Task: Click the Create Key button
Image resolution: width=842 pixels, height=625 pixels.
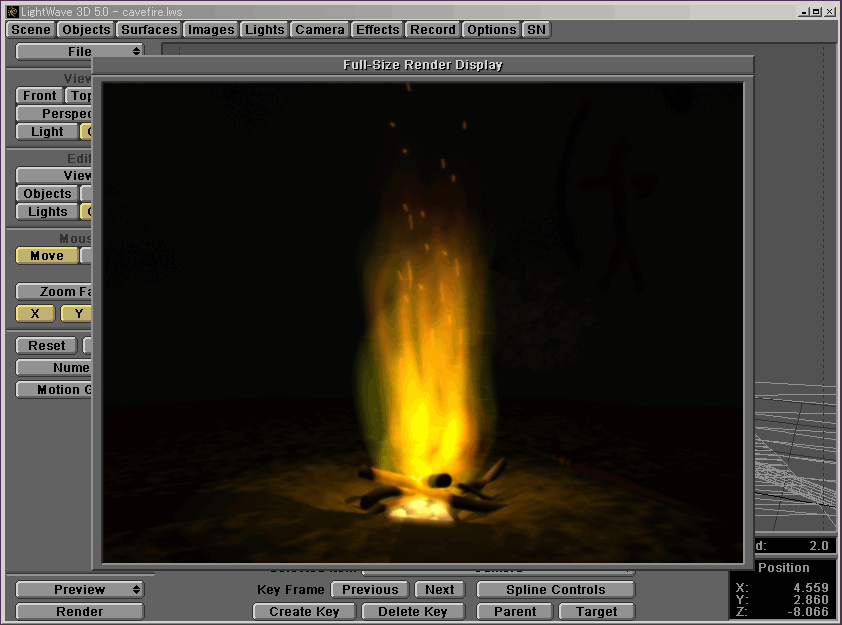Action: point(304,612)
